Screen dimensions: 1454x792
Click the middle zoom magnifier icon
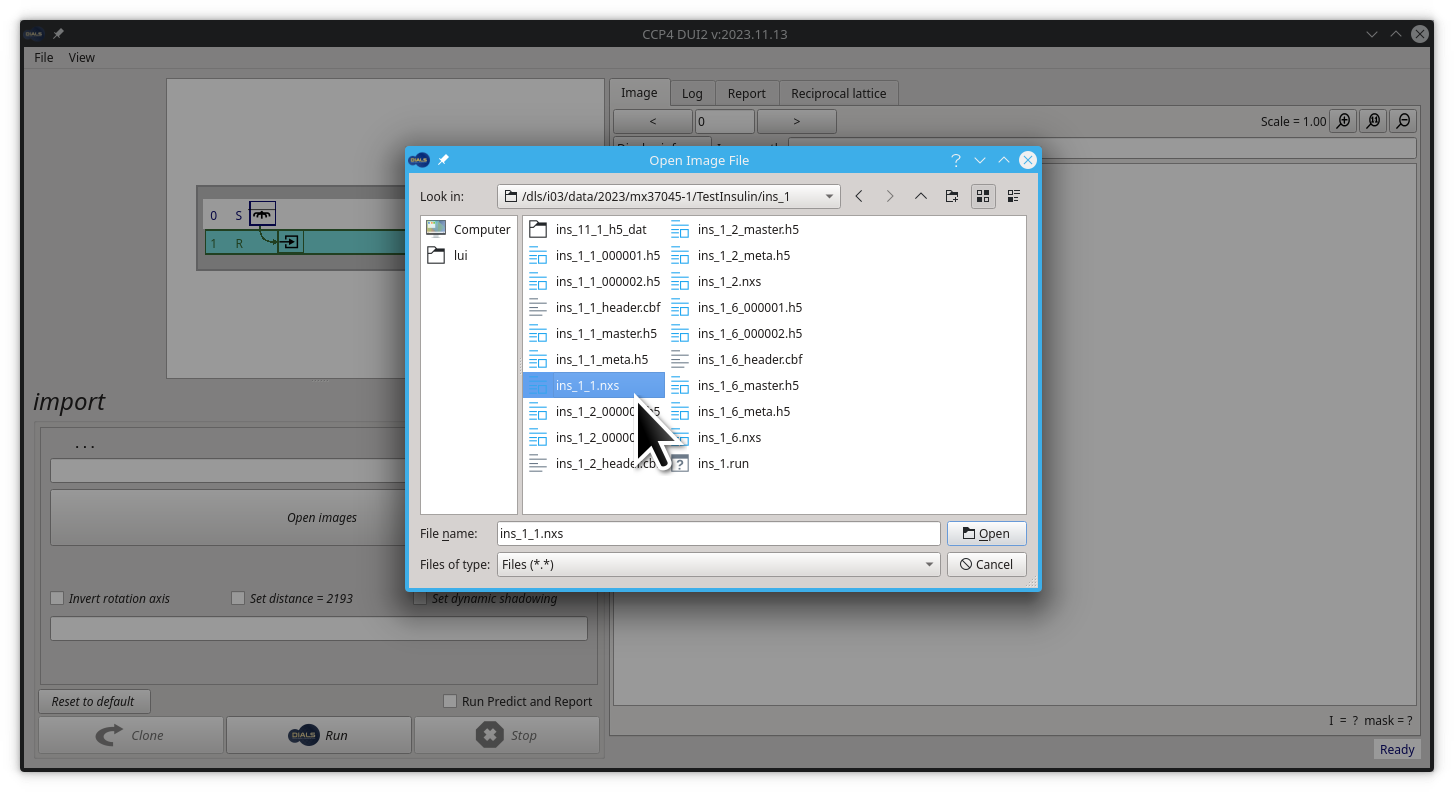[1374, 121]
